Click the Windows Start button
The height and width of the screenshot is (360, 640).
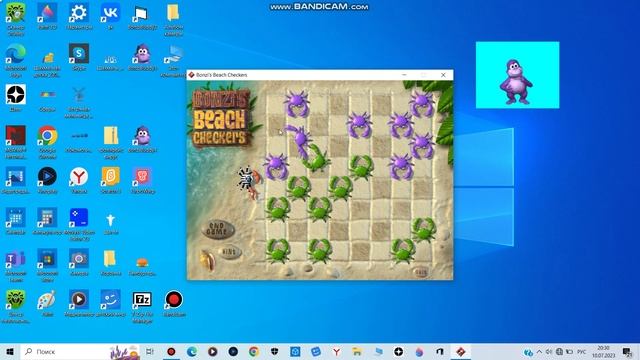click(10, 351)
